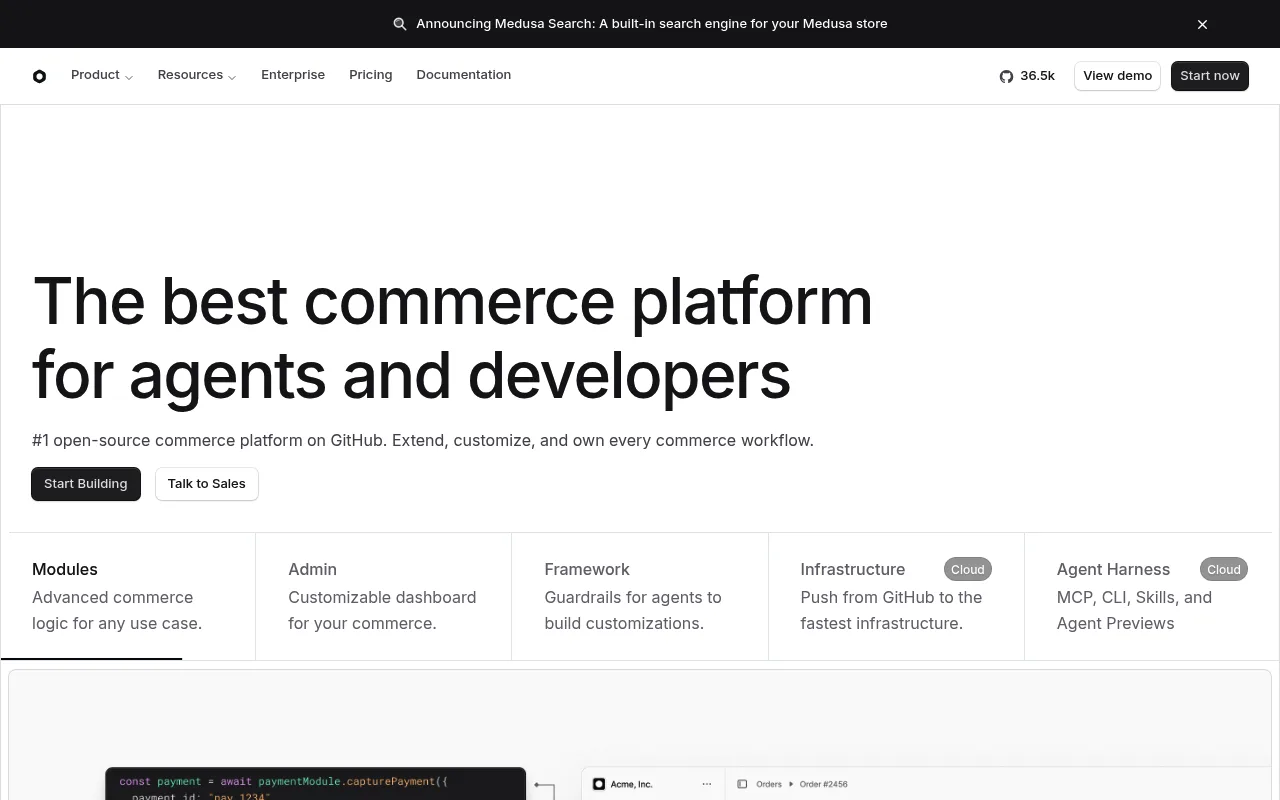This screenshot has height=800, width=1280.
Task: Click 'Guardrails for agents to build customizations.'
Action: (x=633, y=610)
